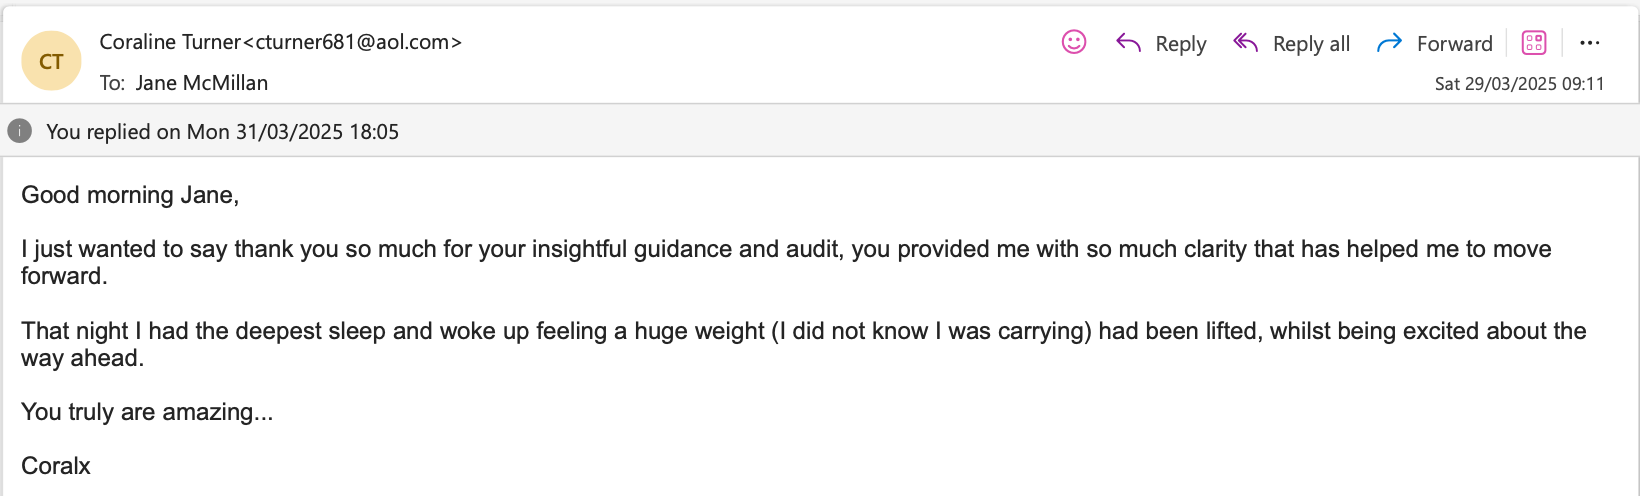
Task: Click the 'You replied on' notification text
Action: (x=222, y=132)
